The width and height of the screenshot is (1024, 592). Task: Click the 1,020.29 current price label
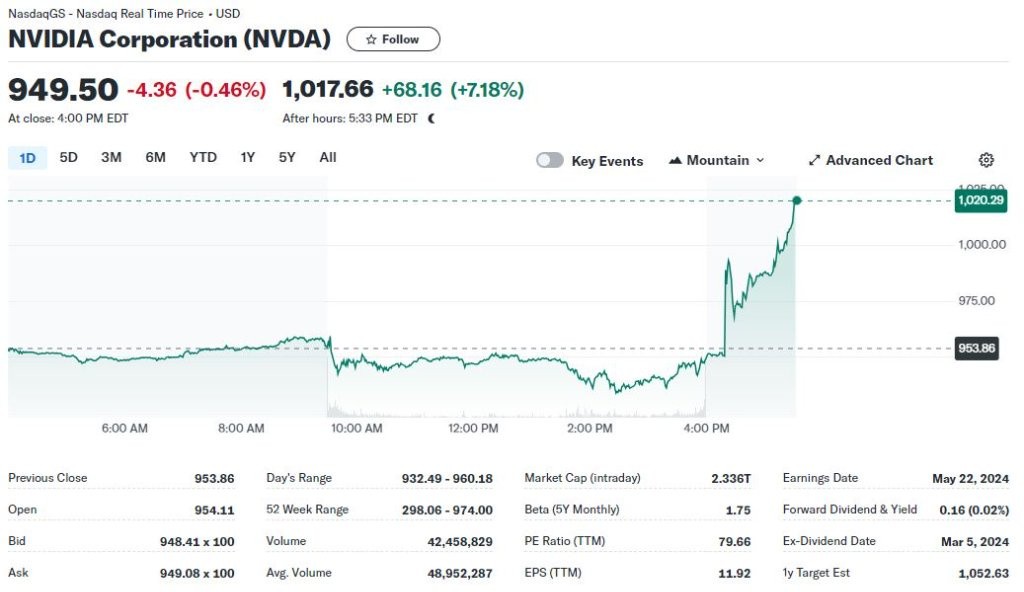980,201
